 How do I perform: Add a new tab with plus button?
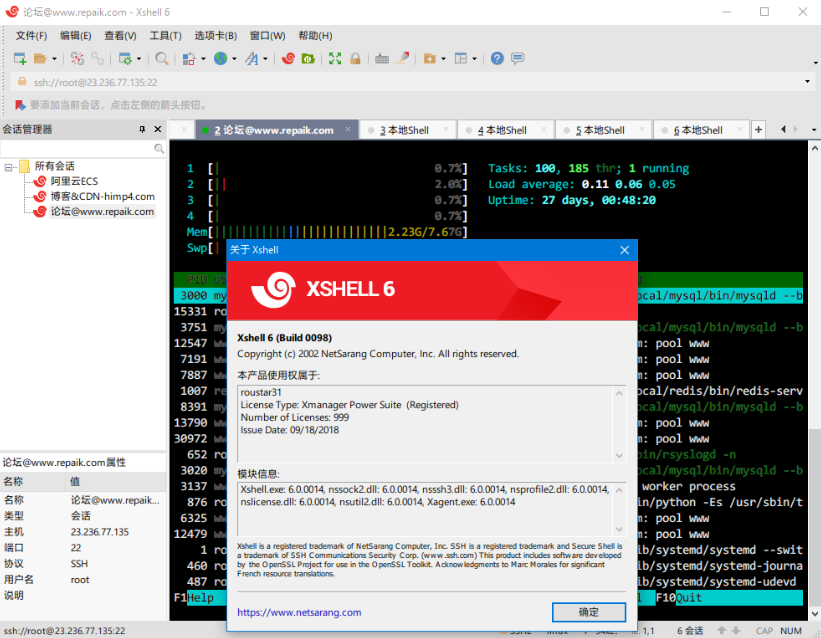[x=758, y=129]
